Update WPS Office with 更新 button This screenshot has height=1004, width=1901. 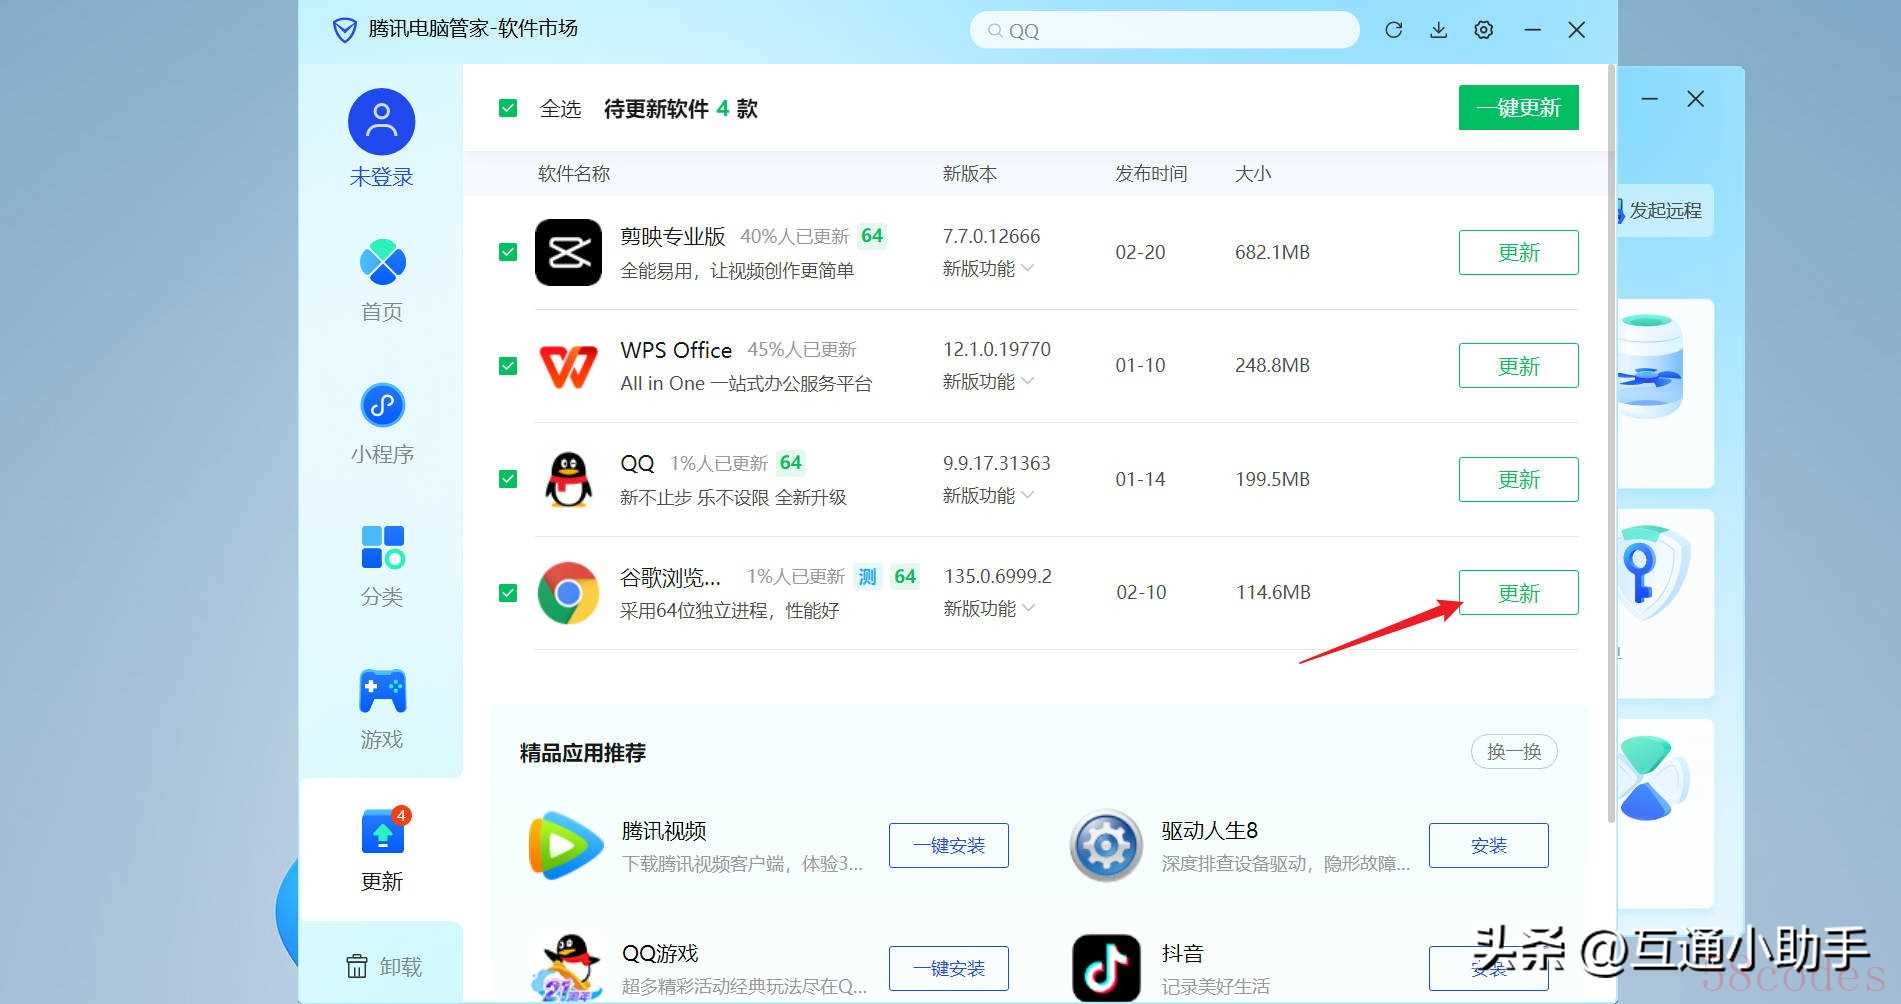pyautogui.click(x=1518, y=366)
